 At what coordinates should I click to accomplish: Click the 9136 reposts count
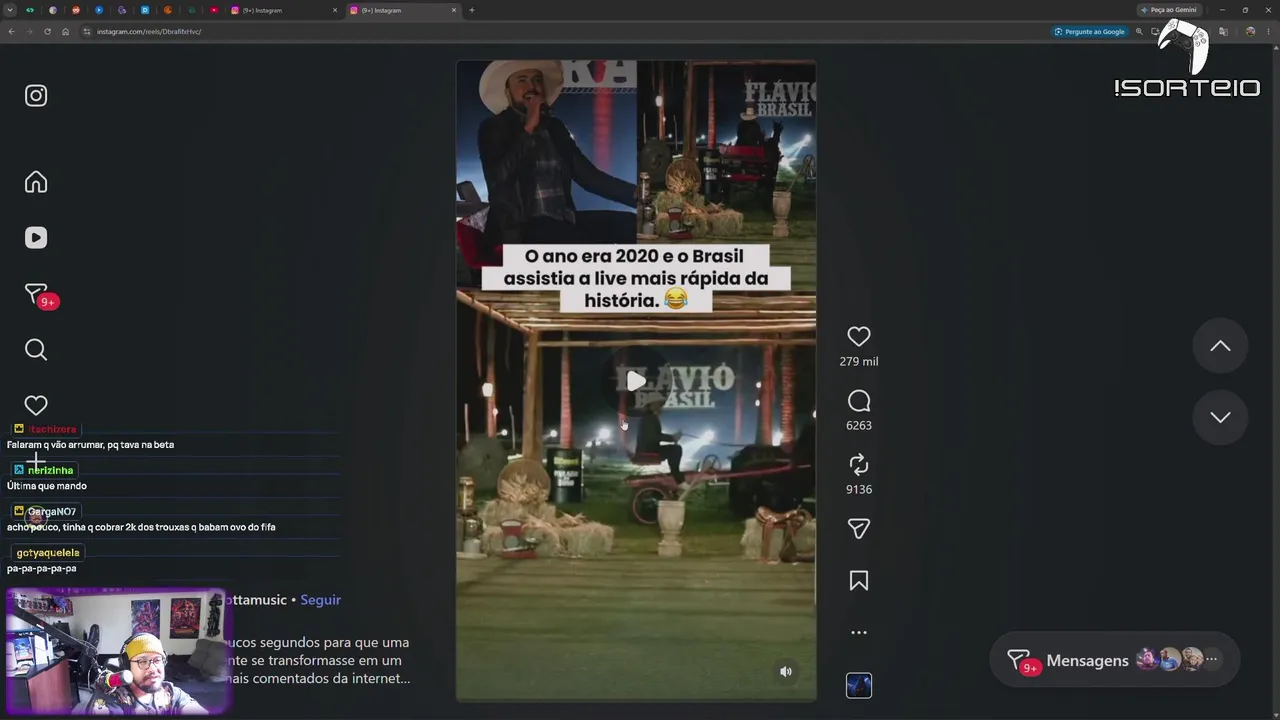click(x=859, y=489)
